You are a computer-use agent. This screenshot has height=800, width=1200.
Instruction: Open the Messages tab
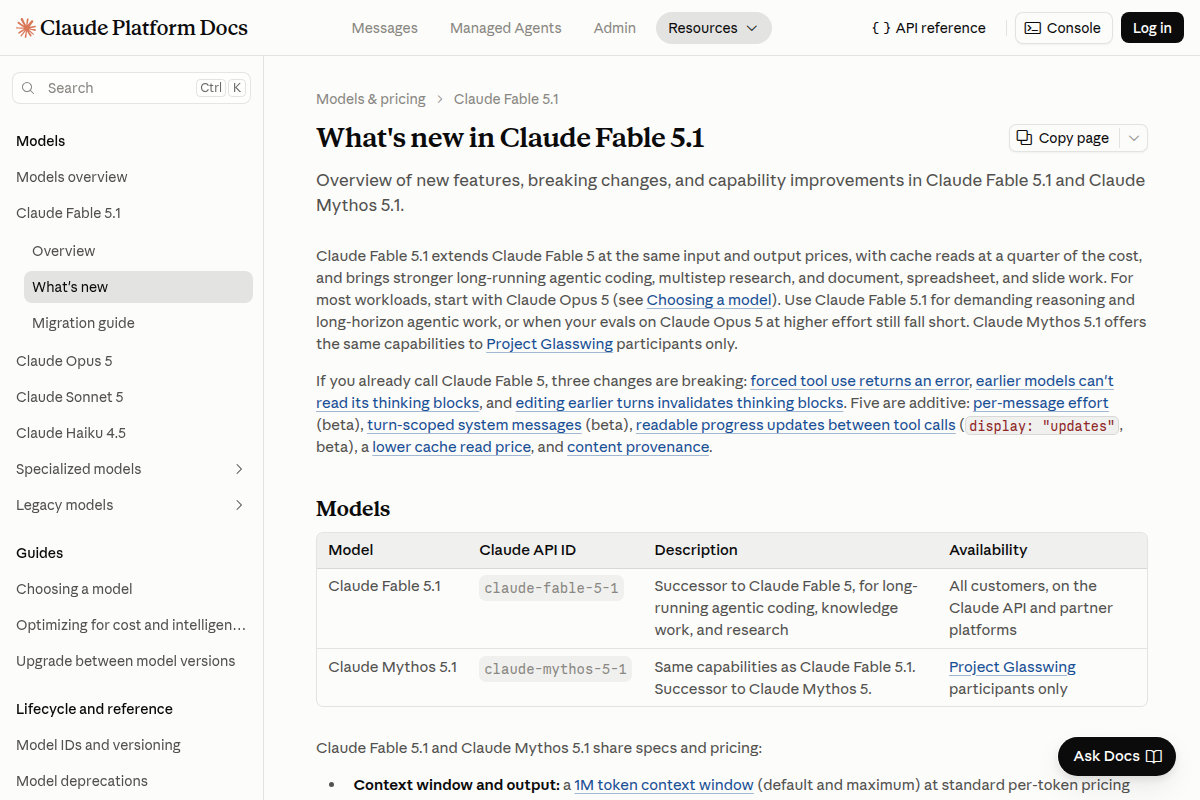(385, 28)
